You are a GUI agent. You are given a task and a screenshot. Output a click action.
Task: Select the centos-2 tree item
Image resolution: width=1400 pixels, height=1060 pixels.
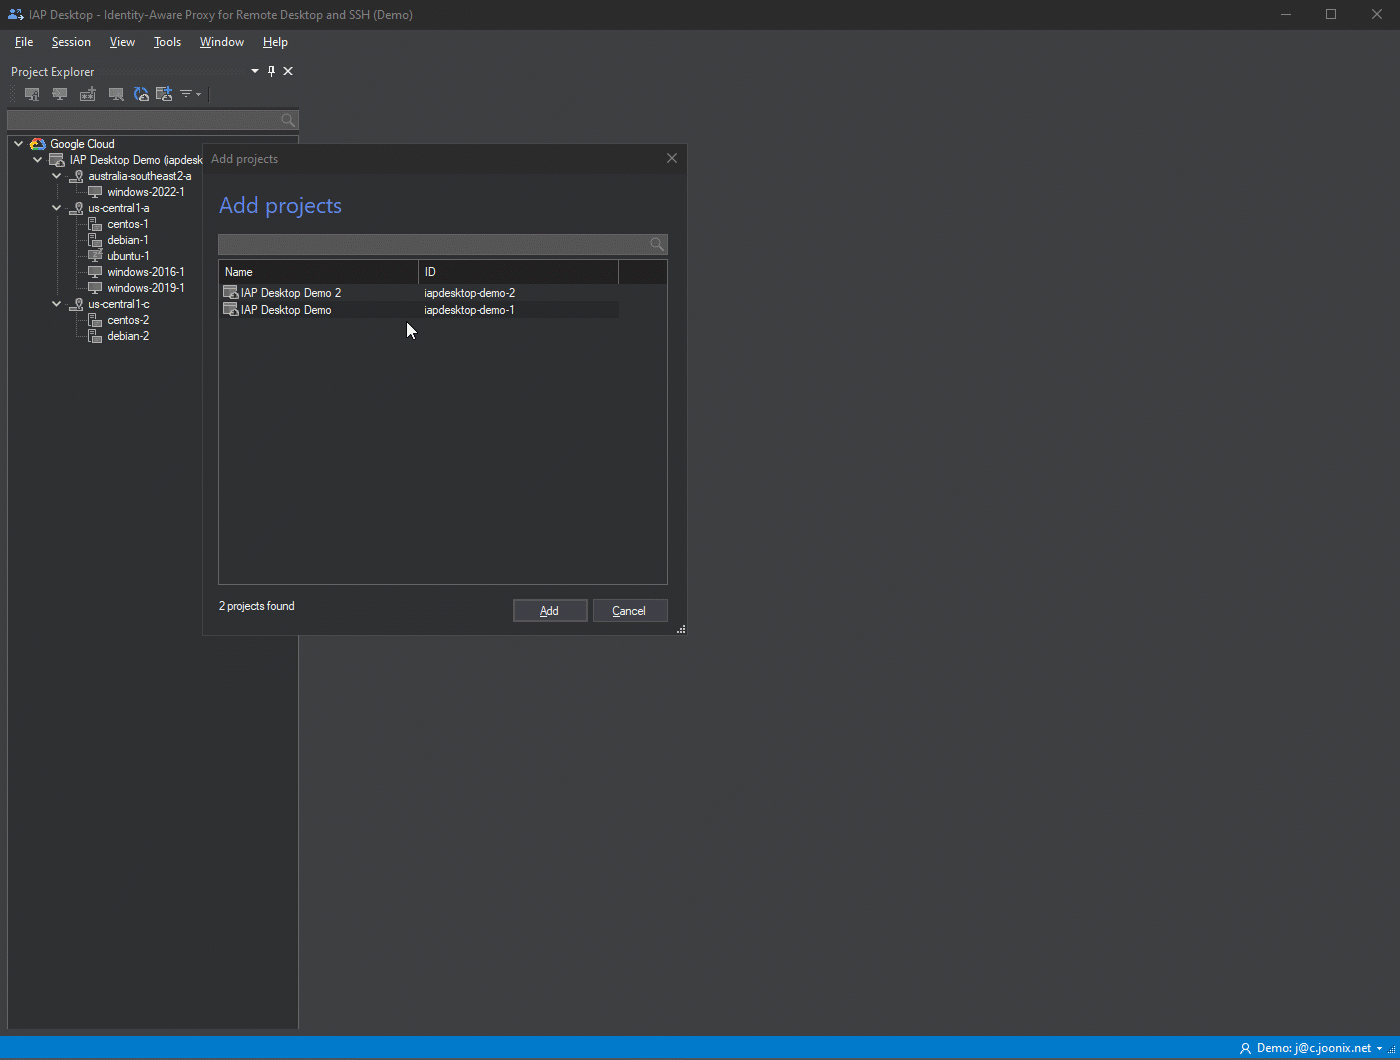(x=128, y=320)
